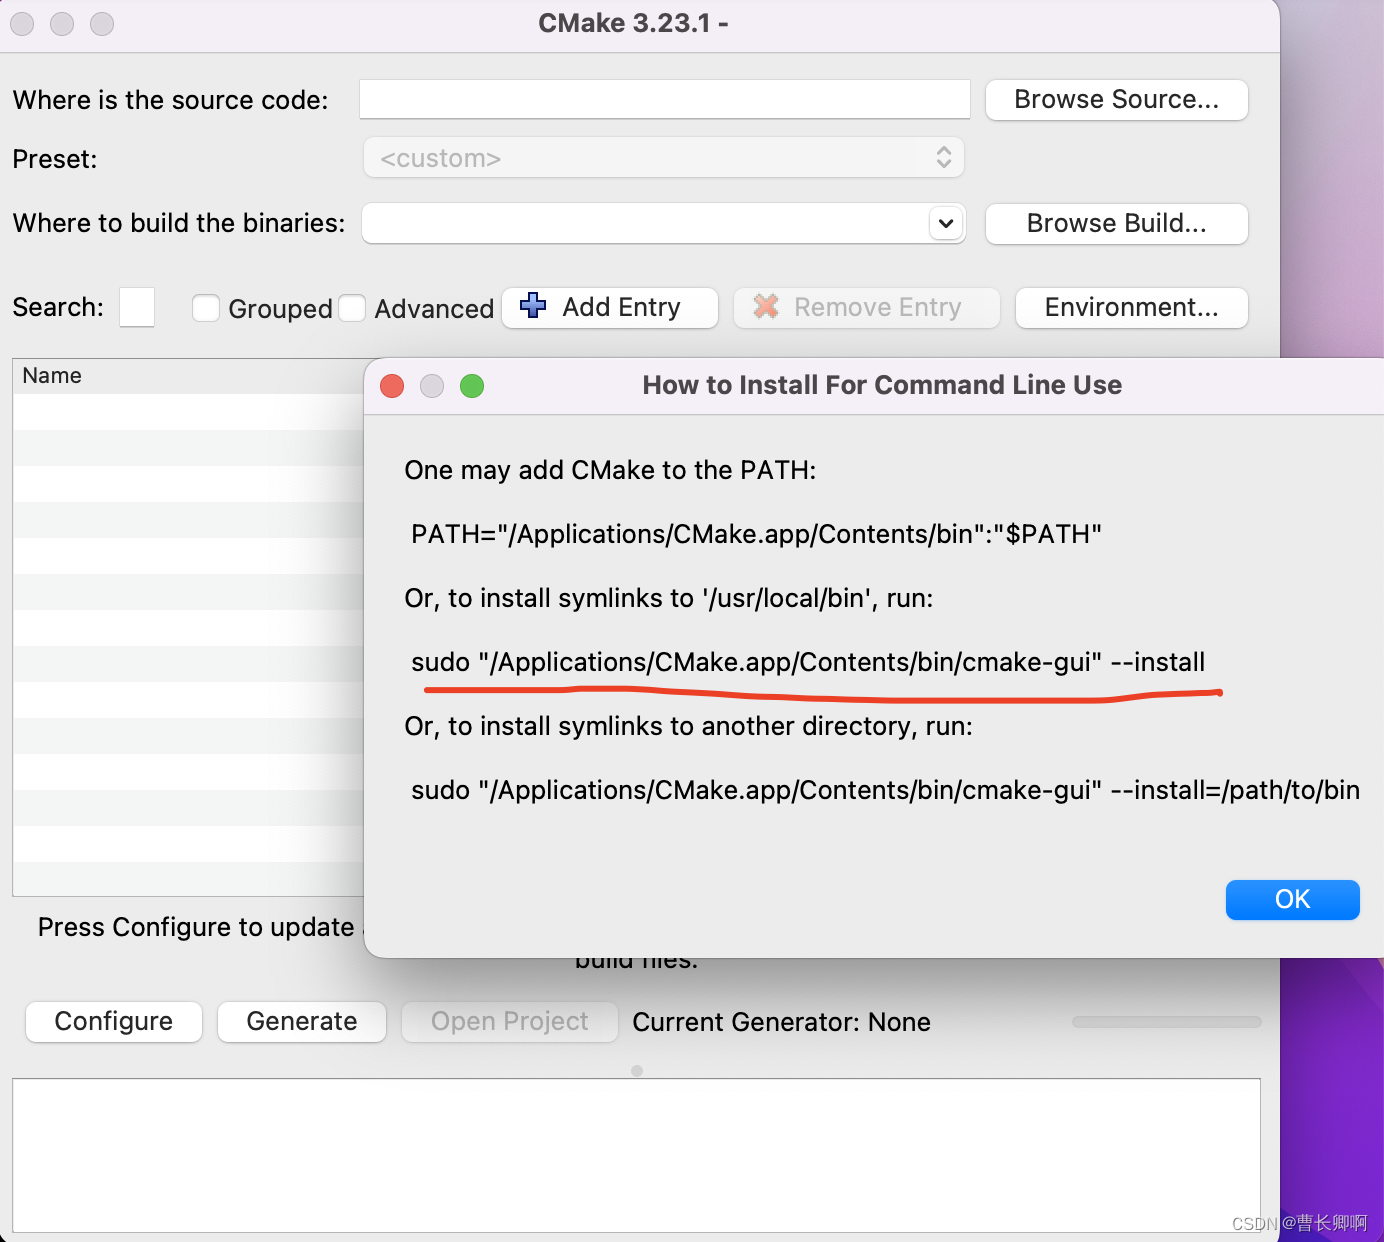Open the Preset custom dropdown
1384x1242 pixels.
coord(663,158)
